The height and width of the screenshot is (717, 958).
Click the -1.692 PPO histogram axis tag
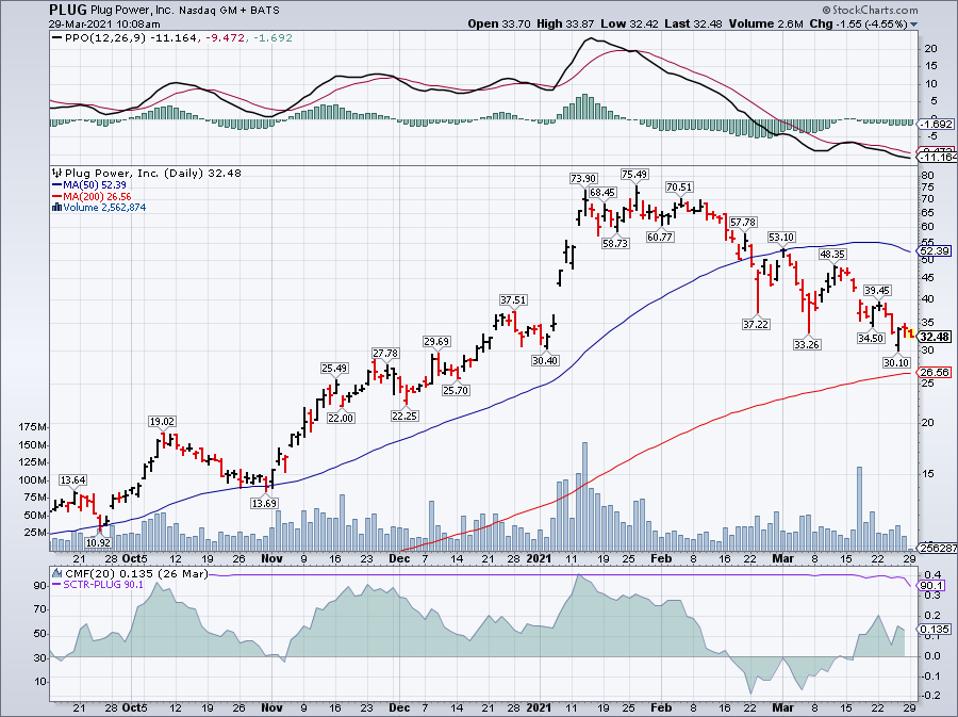click(x=937, y=124)
